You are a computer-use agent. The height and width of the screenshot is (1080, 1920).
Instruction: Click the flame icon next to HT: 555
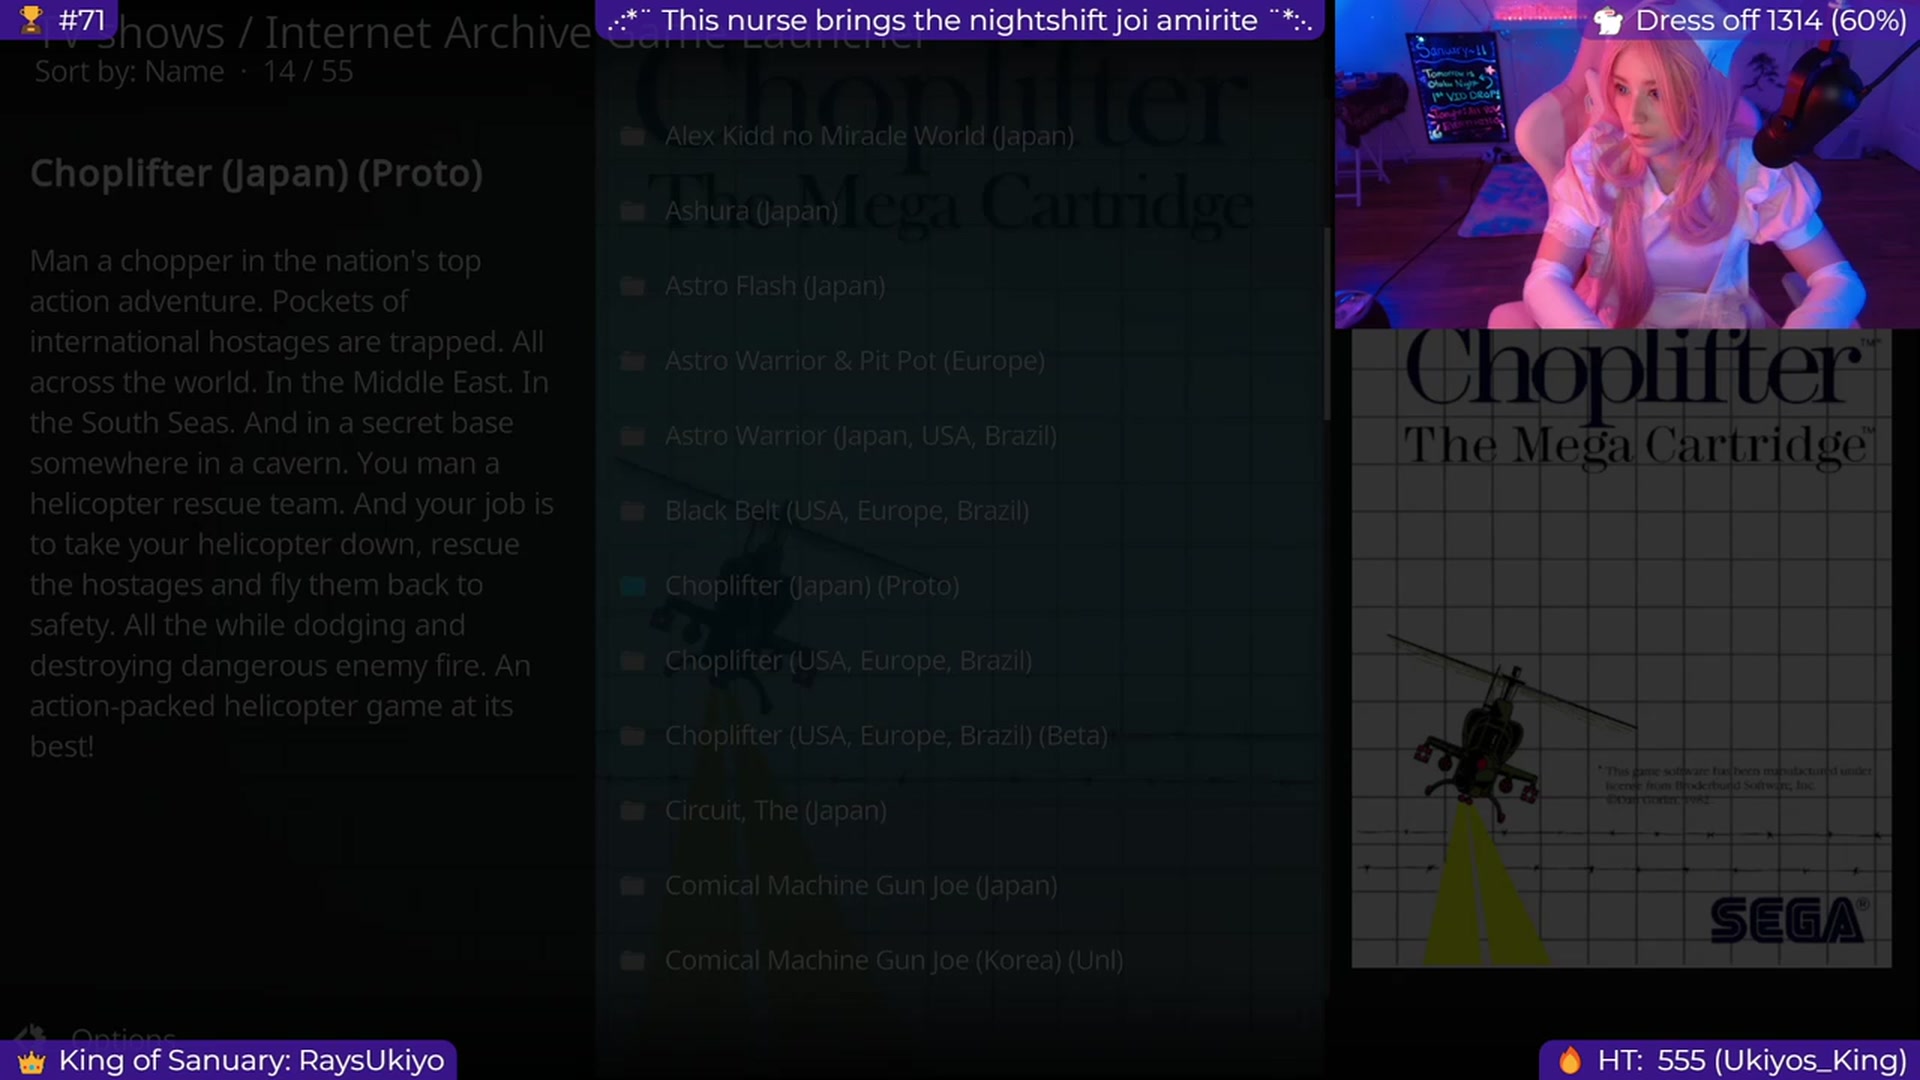coord(1570,1060)
